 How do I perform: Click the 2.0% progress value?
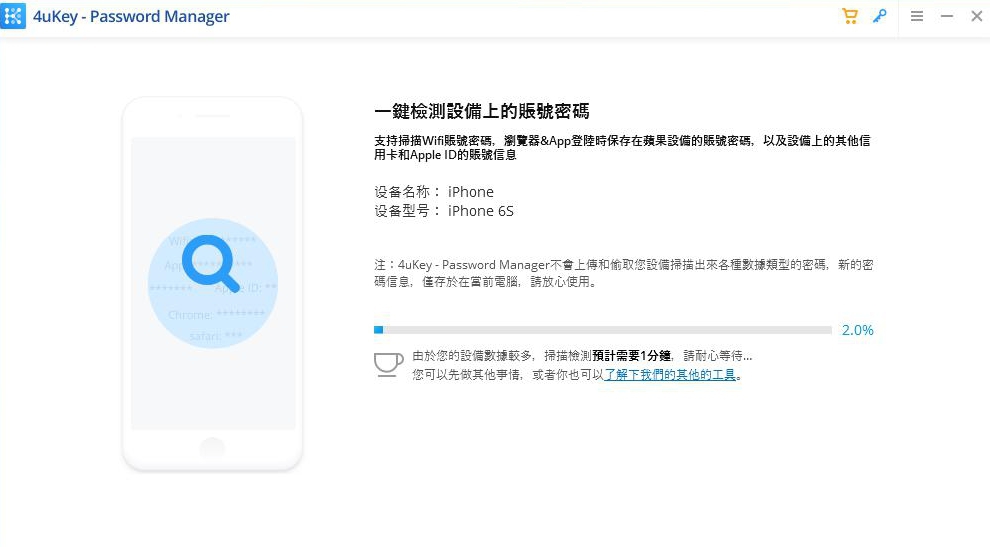pos(857,330)
